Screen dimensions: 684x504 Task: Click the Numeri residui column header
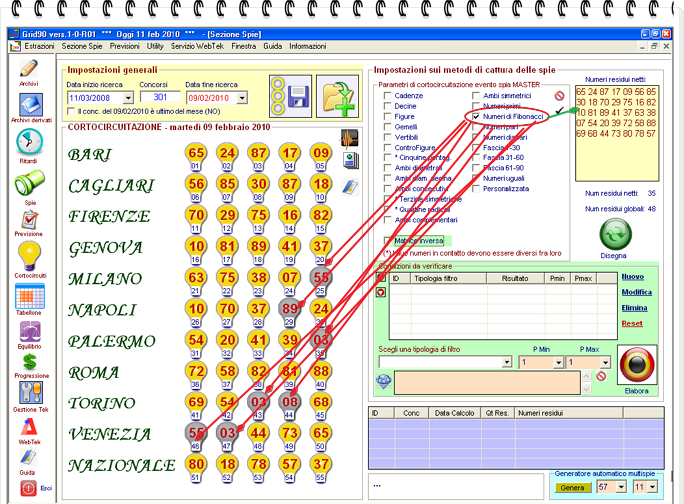pos(568,413)
